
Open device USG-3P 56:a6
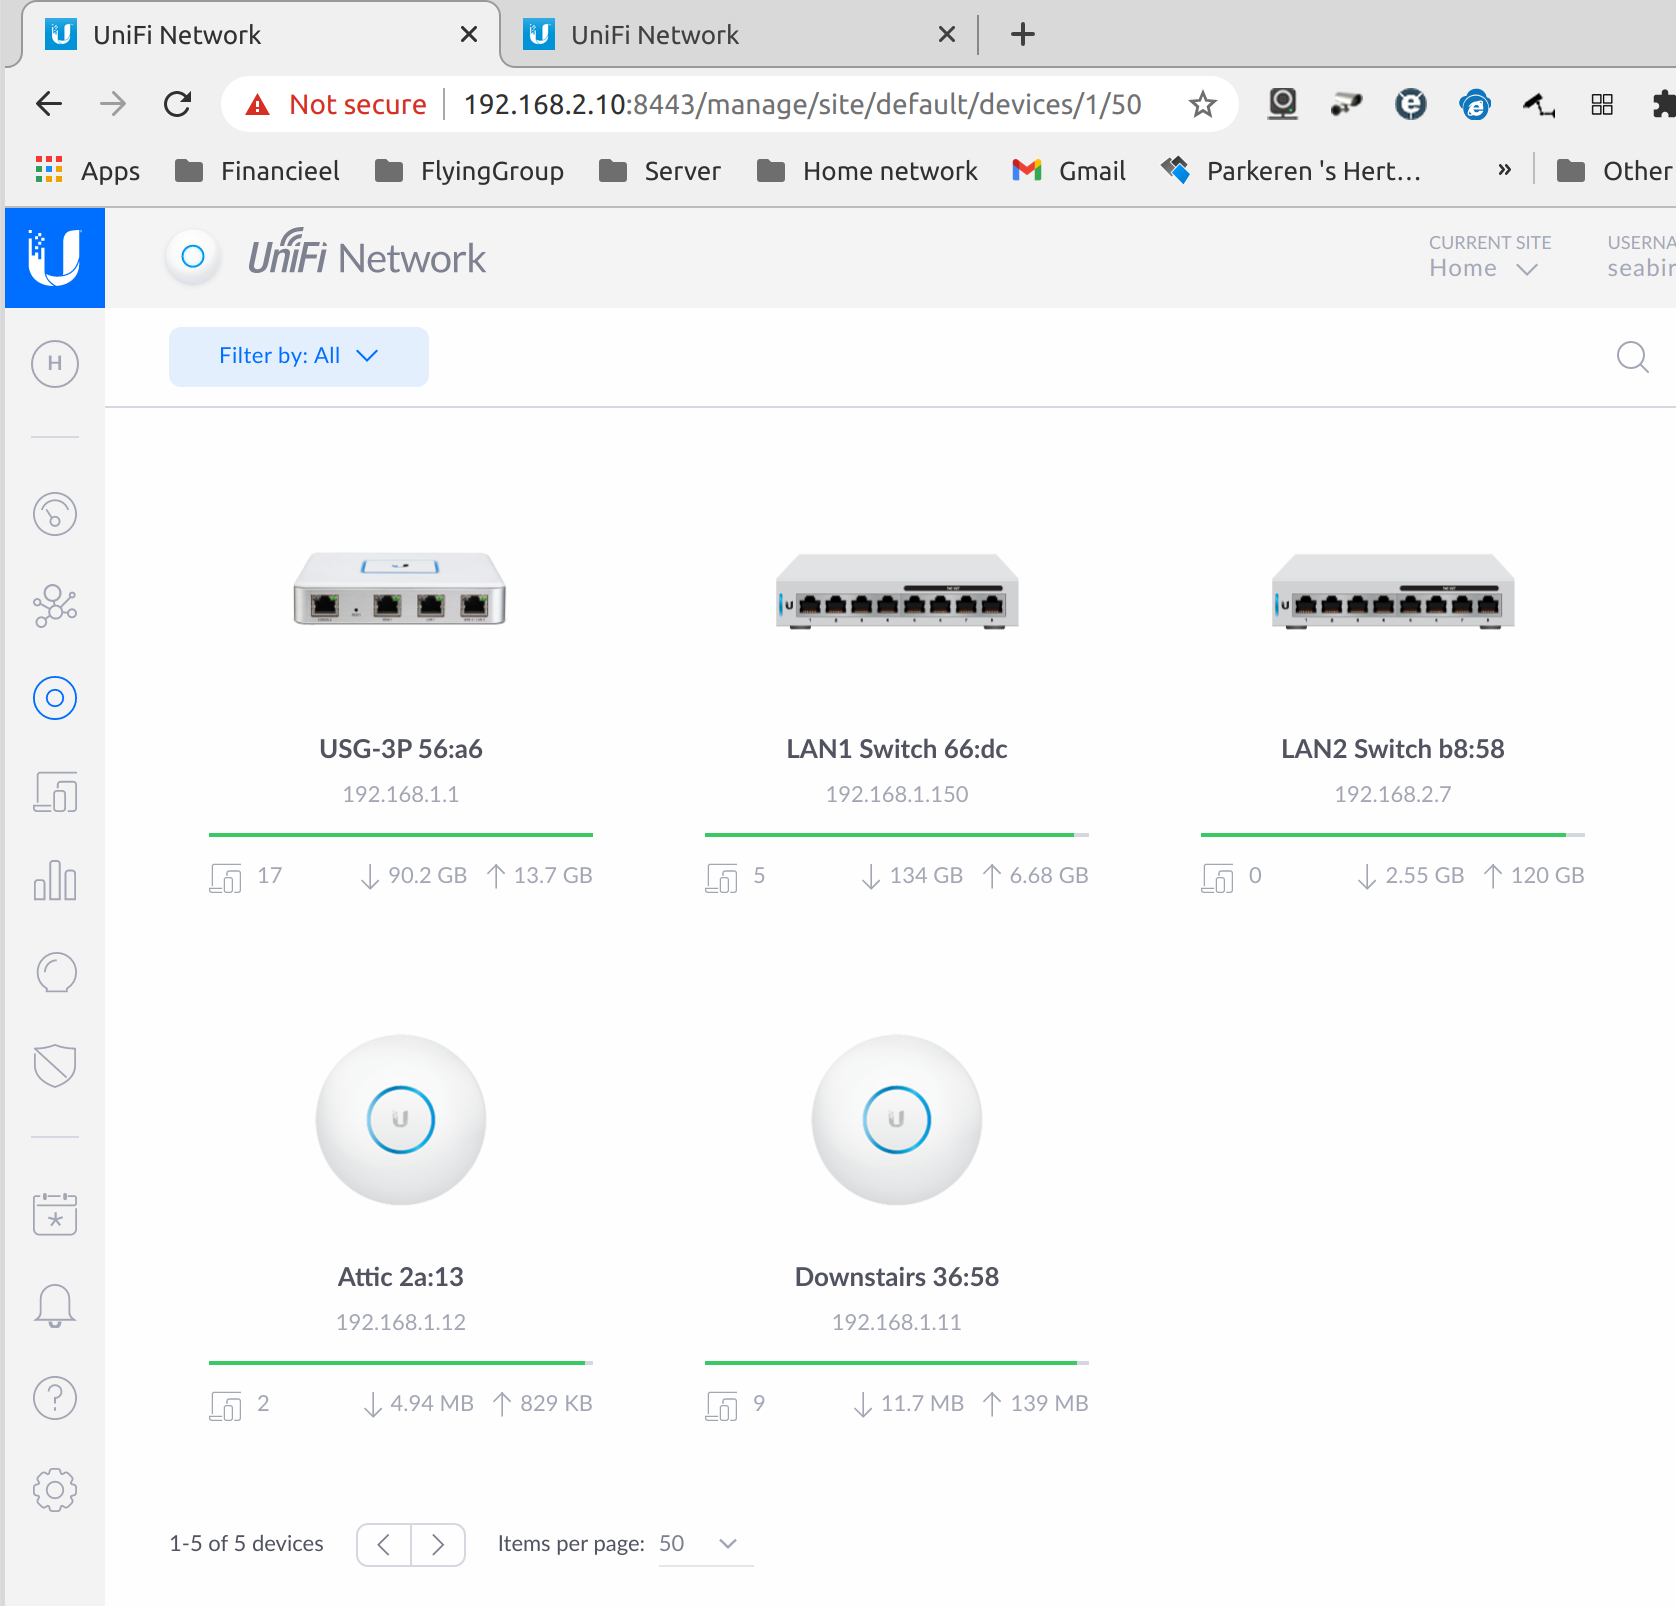pyautogui.click(x=401, y=749)
